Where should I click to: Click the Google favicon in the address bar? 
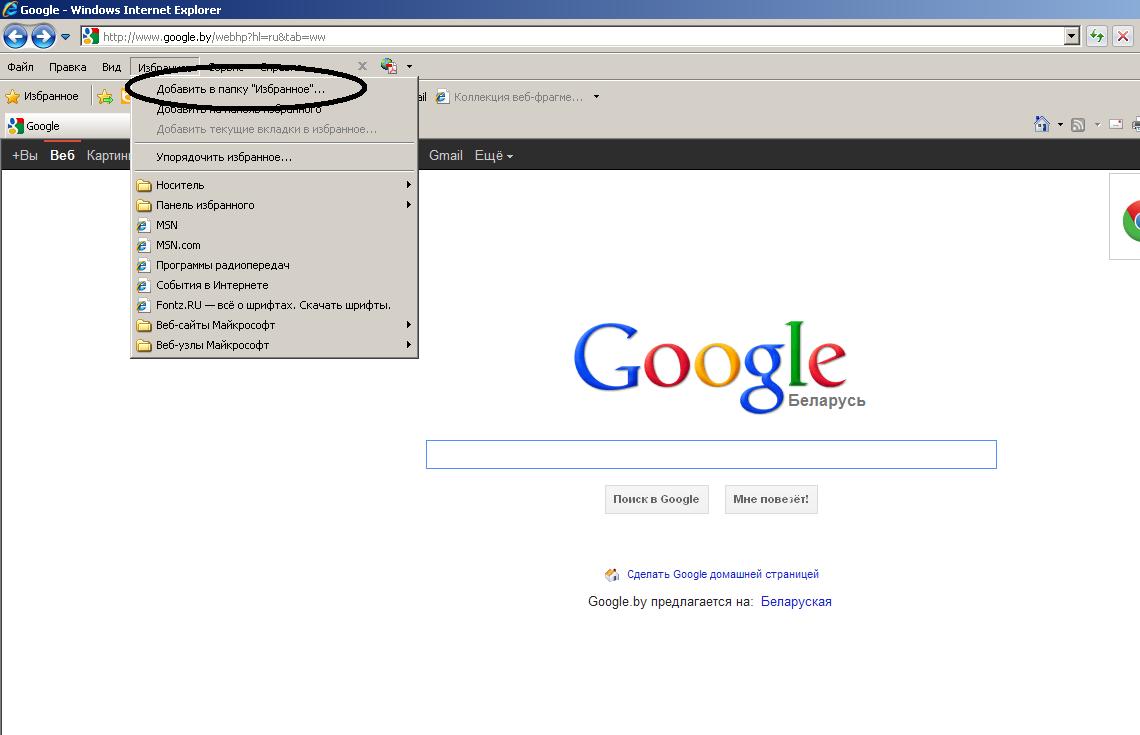pos(90,36)
